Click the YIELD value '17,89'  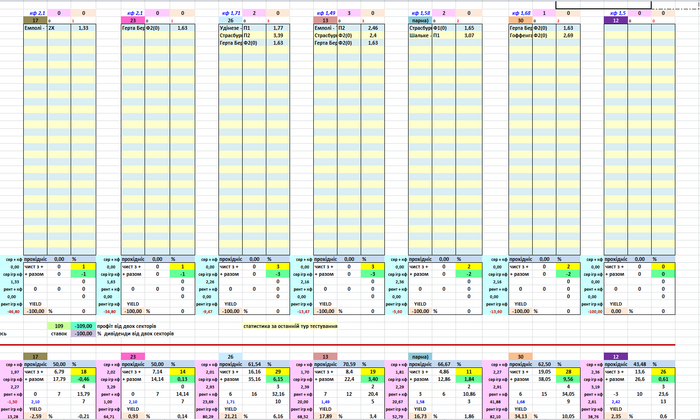[x=325, y=416]
